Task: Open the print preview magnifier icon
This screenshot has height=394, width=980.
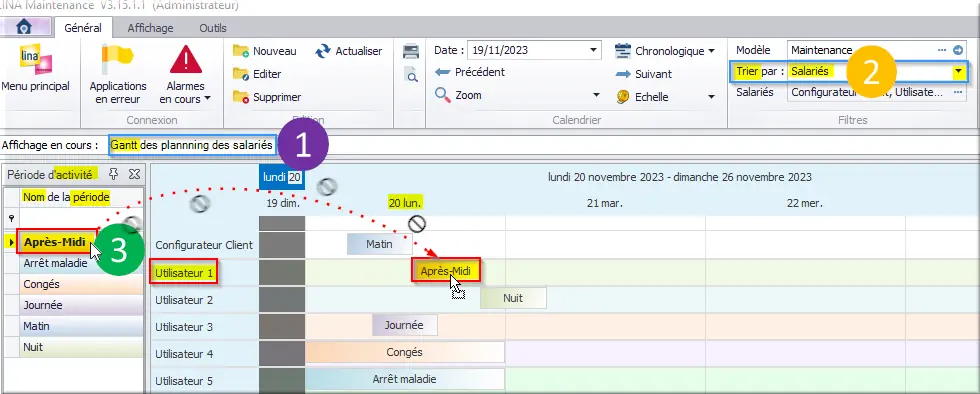Action: click(x=411, y=76)
